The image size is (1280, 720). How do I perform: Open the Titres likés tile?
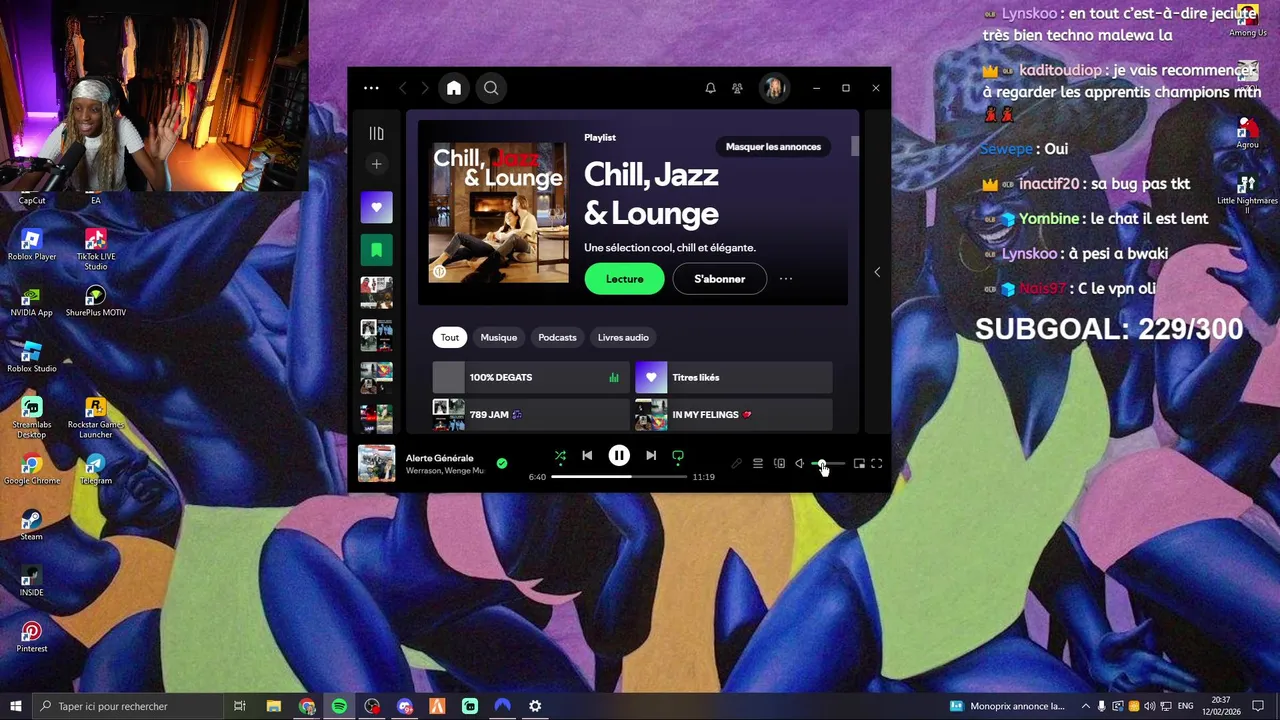coord(733,377)
